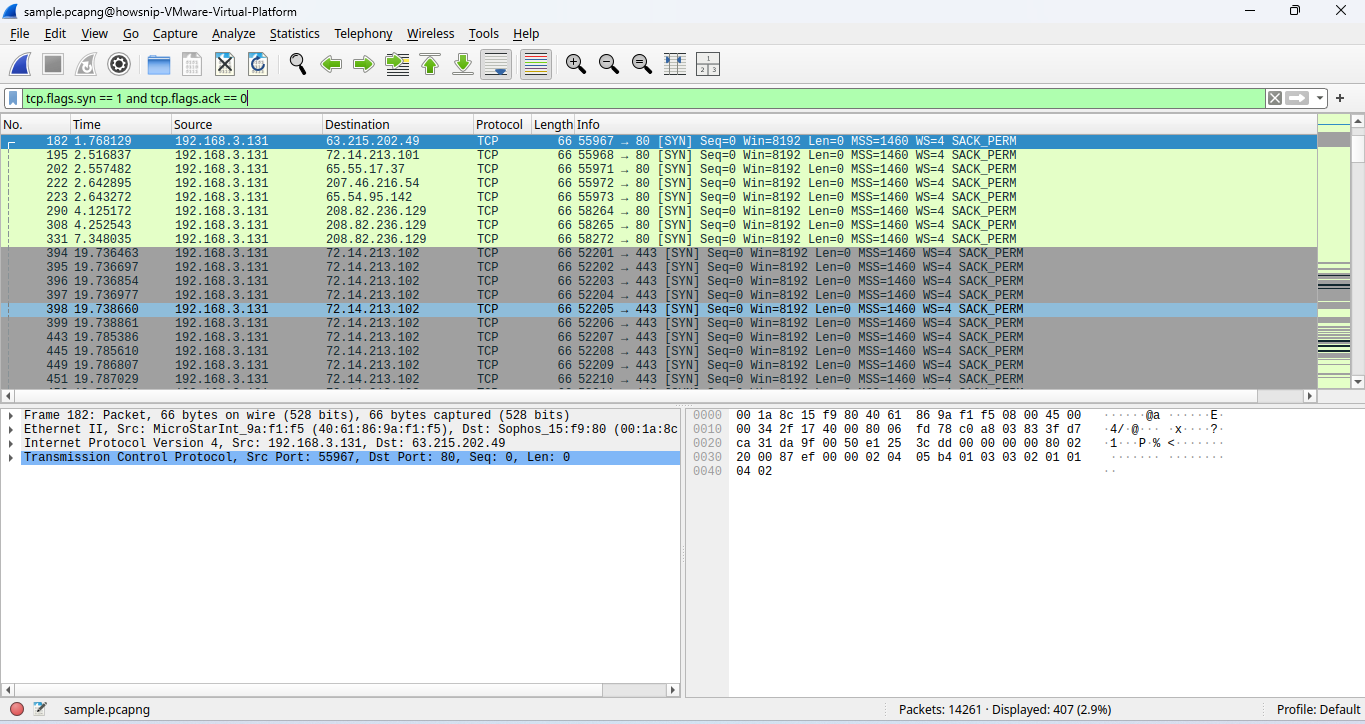1365x724 pixels.
Task: Go back in packet history
Action: point(331,64)
